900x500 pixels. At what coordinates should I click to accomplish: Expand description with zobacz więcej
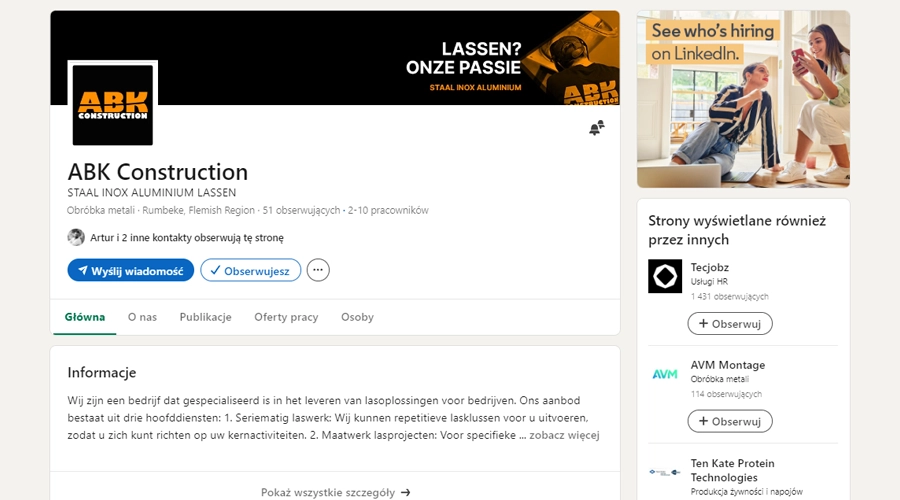[x=564, y=435]
